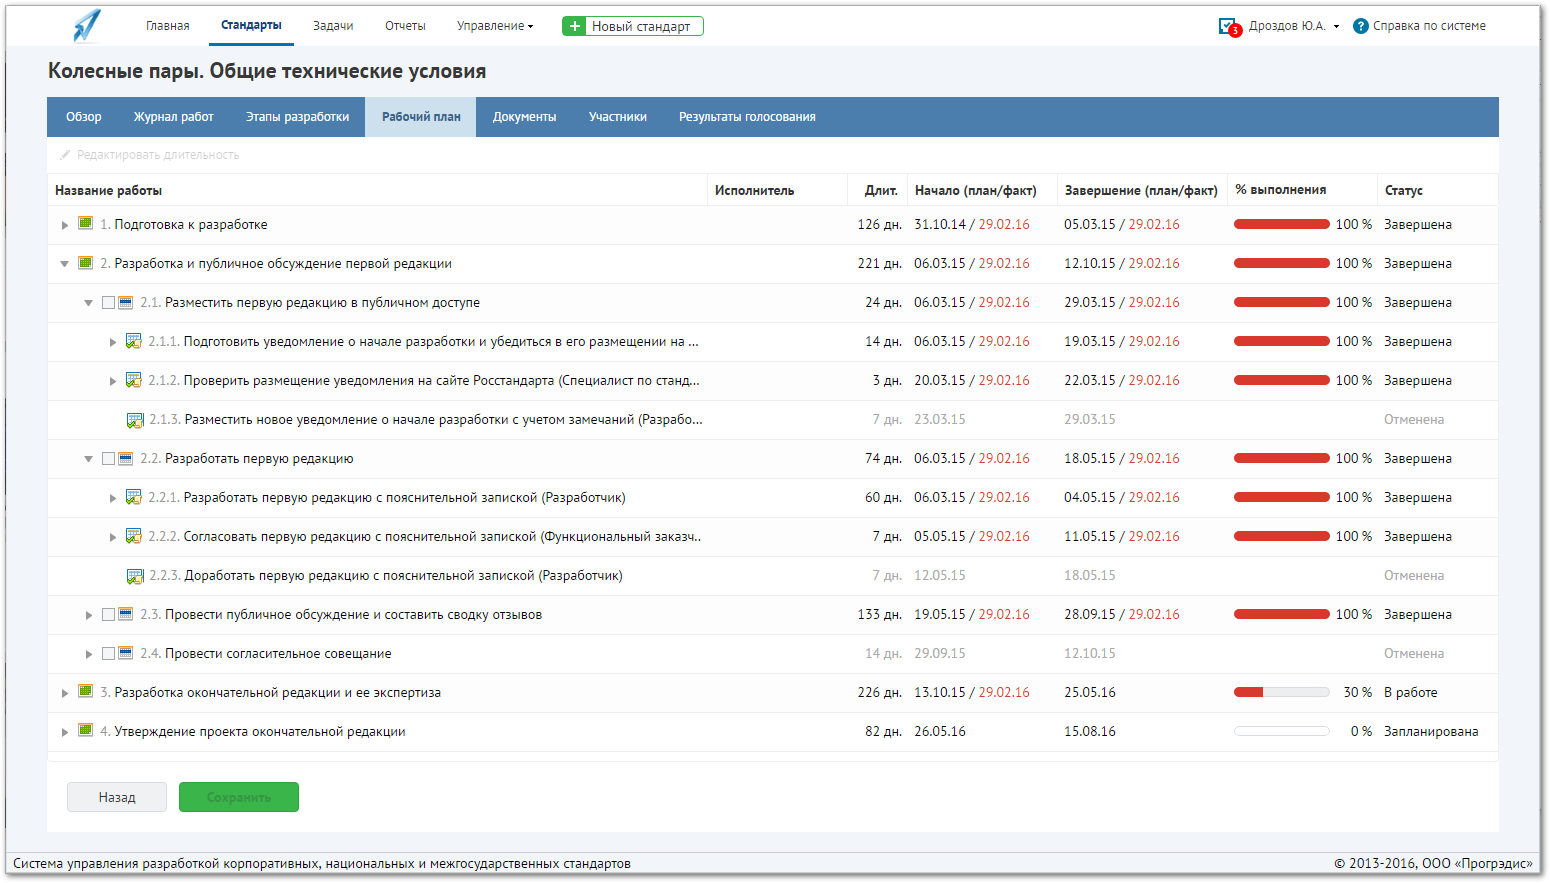Click group icon of 2.2 Разработать первую редакцию
This screenshot has height=883, width=1550.
[126, 458]
